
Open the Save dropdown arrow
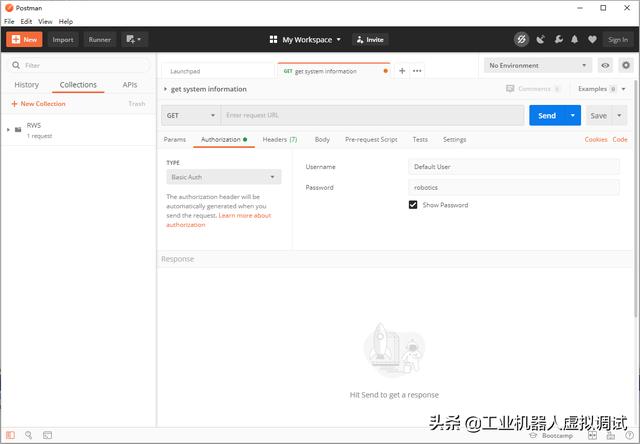[619, 115]
